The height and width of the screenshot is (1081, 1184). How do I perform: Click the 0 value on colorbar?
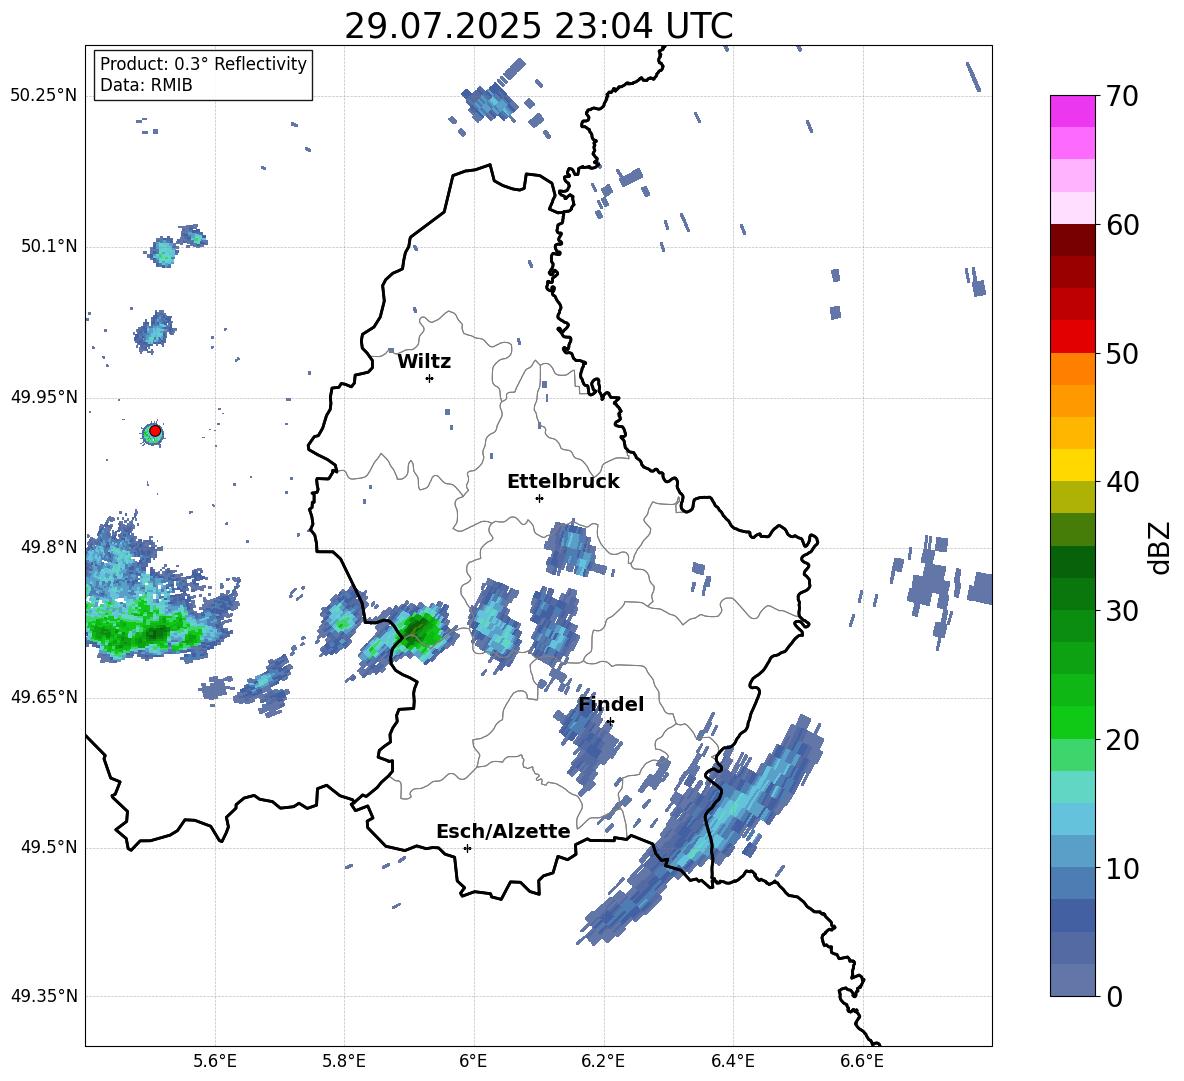[x=1114, y=996]
